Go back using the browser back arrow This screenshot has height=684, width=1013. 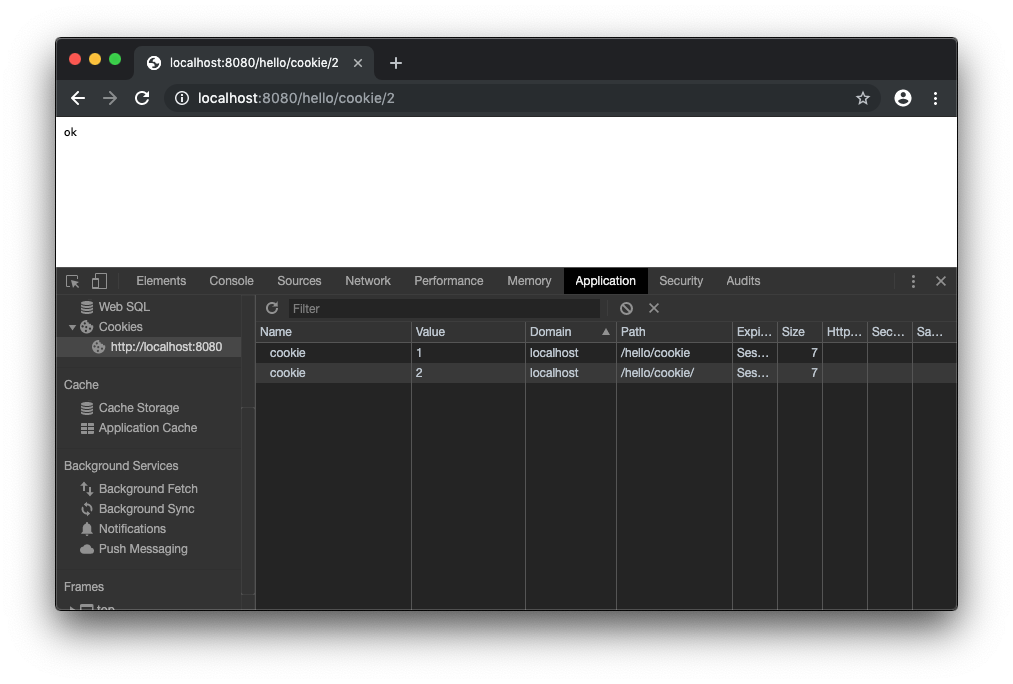(x=78, y=98)
